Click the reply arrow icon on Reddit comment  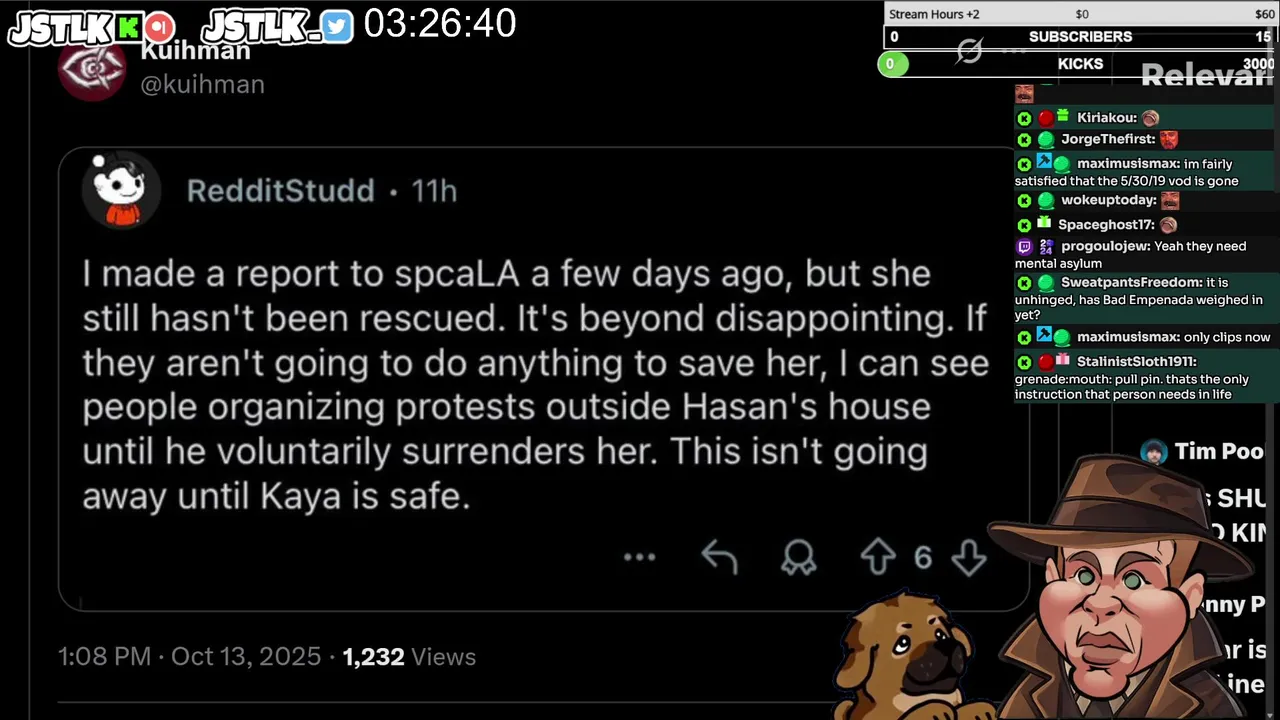(x=719, y=557)
